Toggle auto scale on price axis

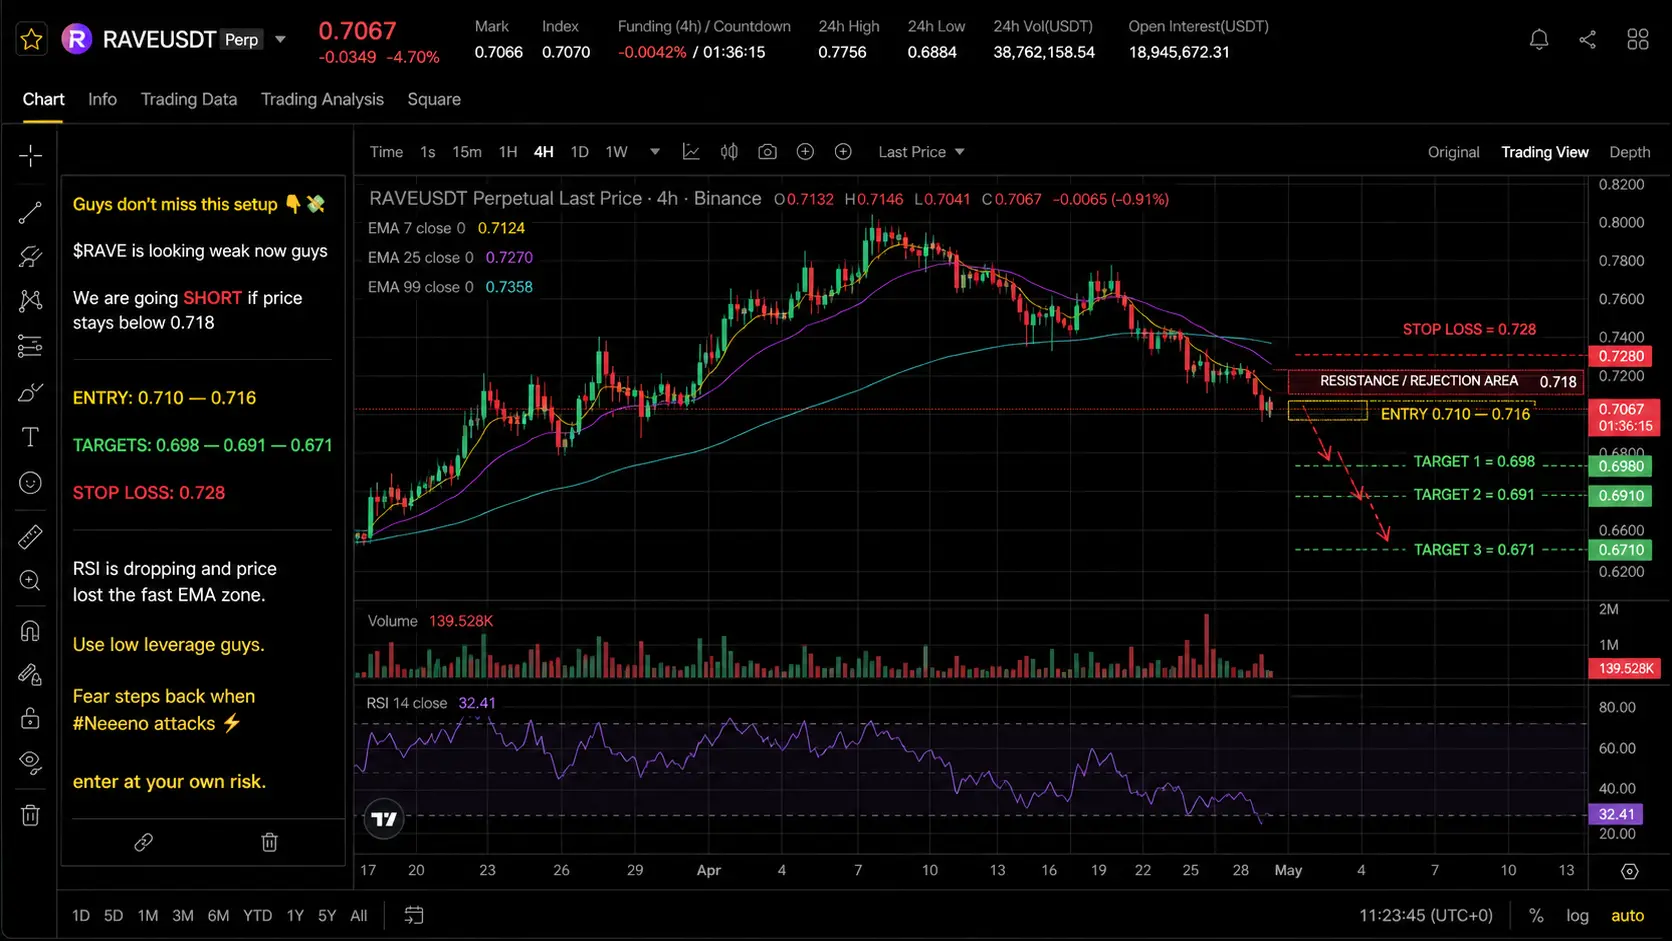1627,915
